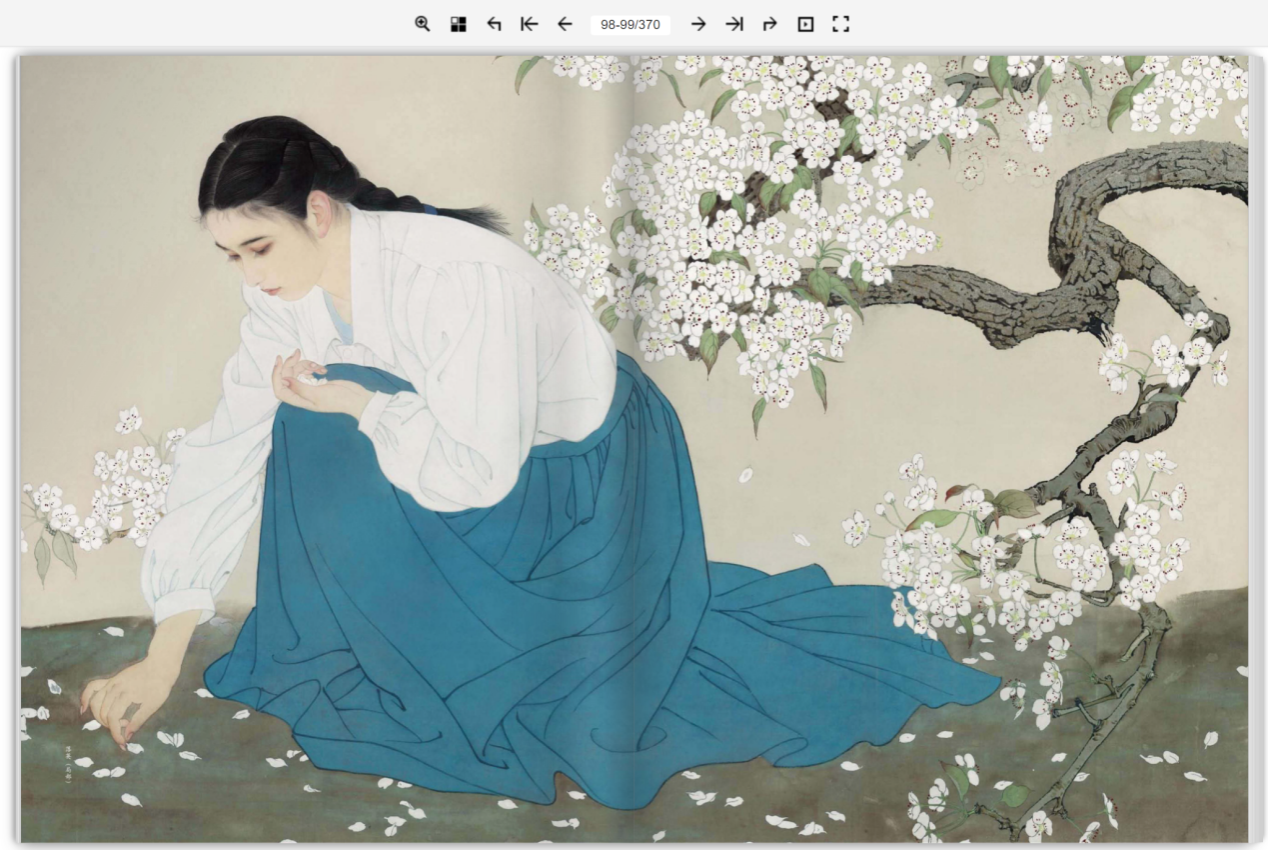Click the zoom in magnifier icon

[x=423, y=24]
